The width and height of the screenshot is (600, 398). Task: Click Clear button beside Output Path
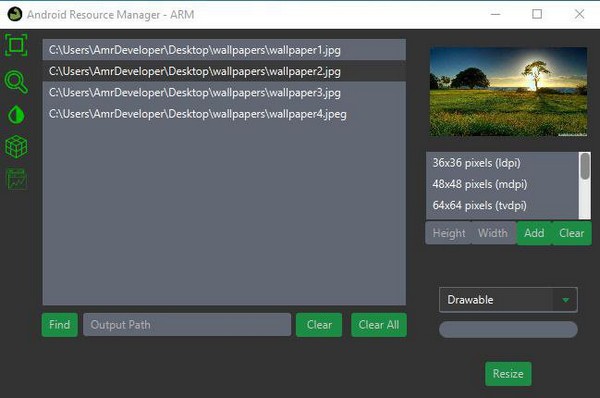319,325
